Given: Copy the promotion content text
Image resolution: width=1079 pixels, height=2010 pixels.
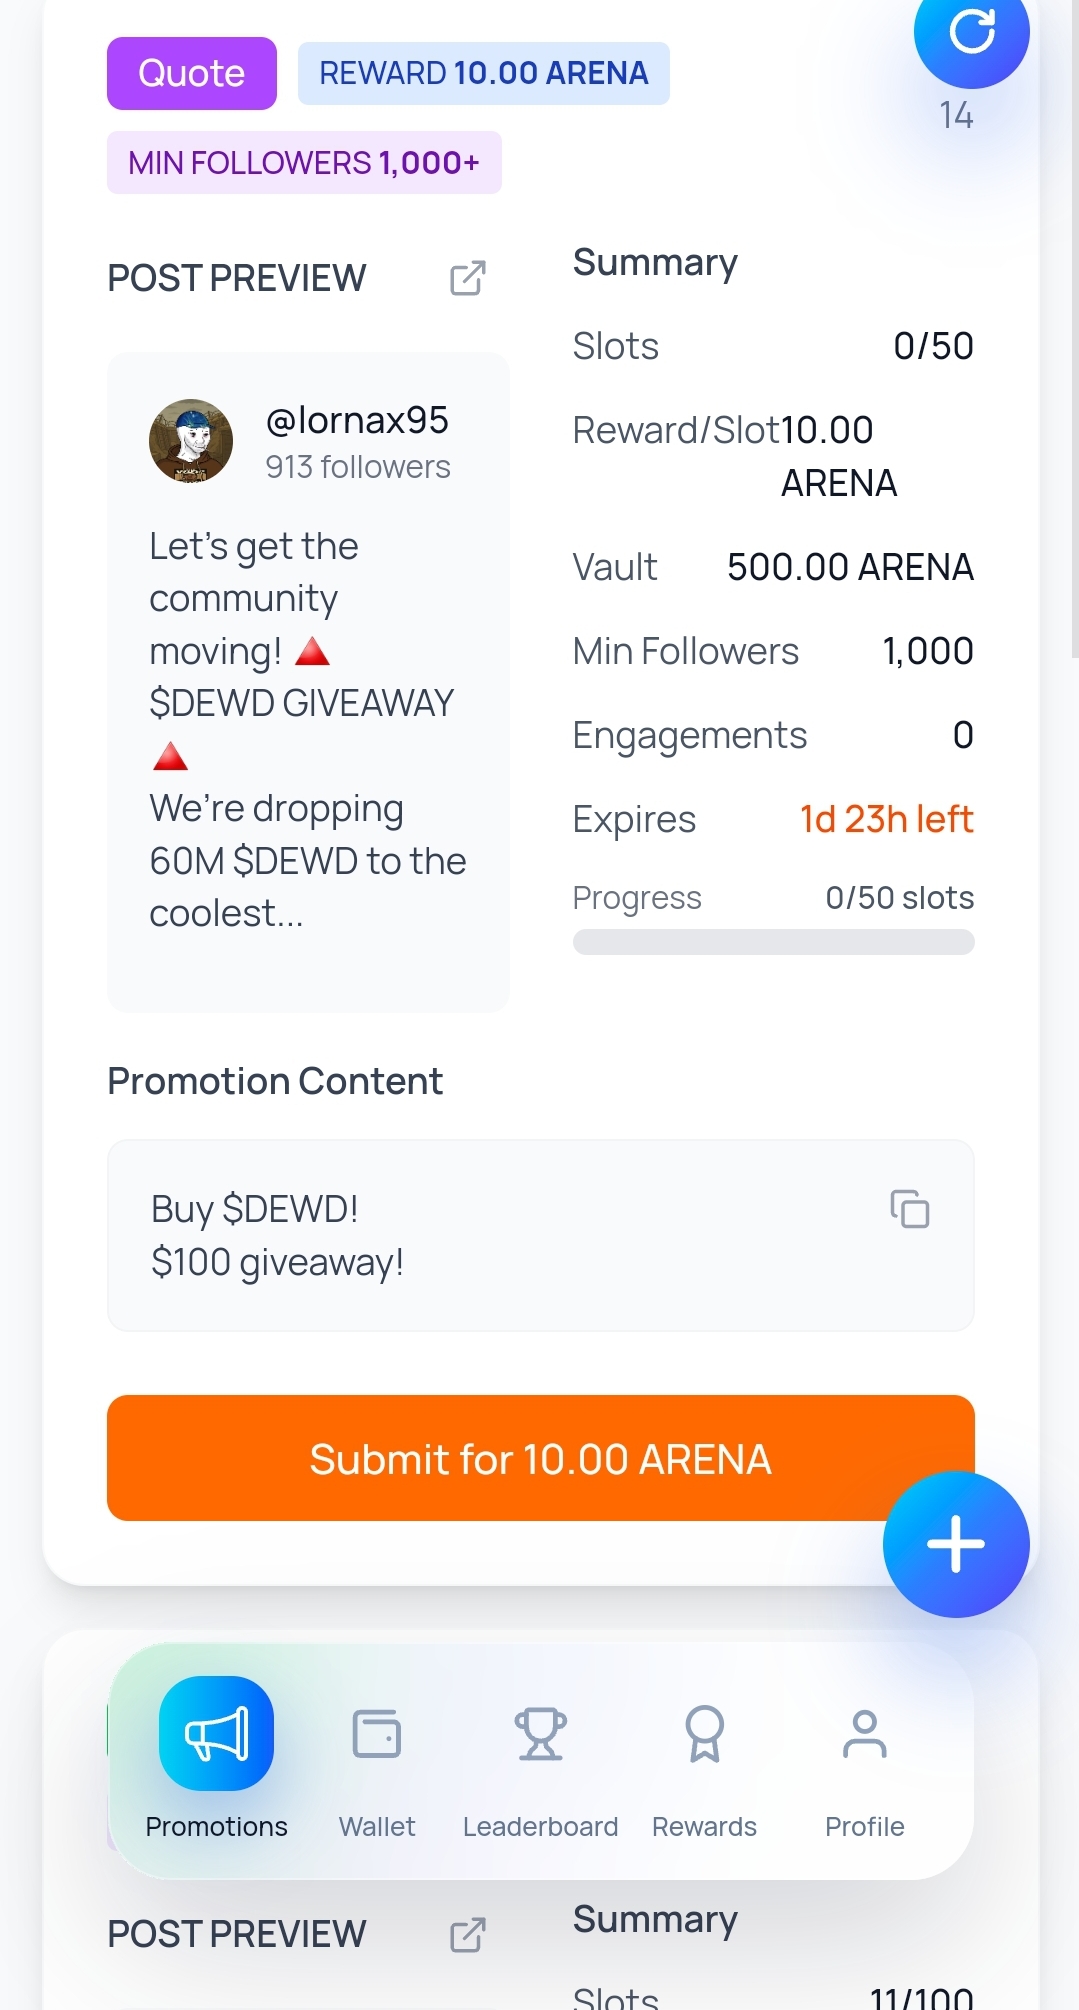Looking at the screenshot, I should 910,1209.
